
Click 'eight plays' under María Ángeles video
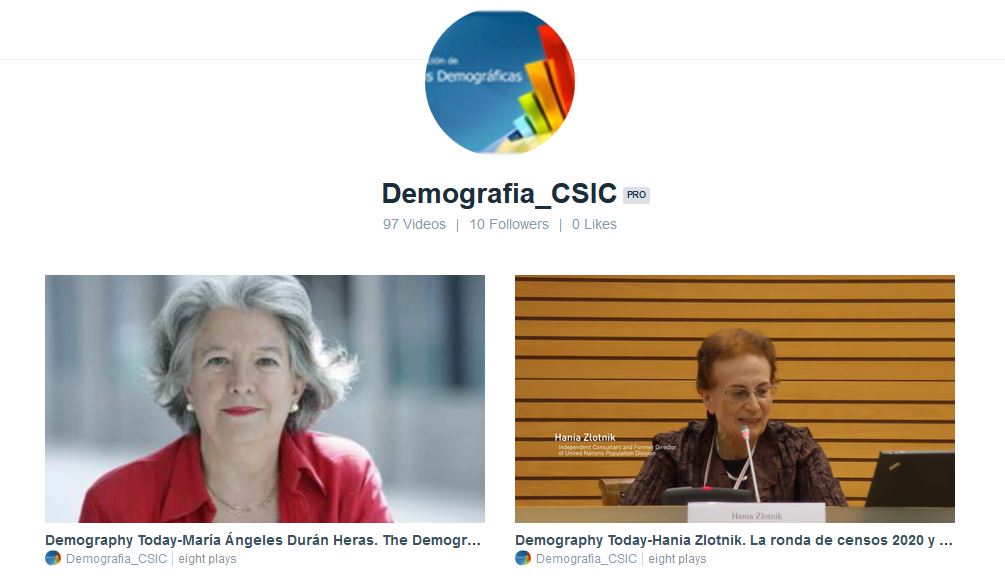pos(207,559)
